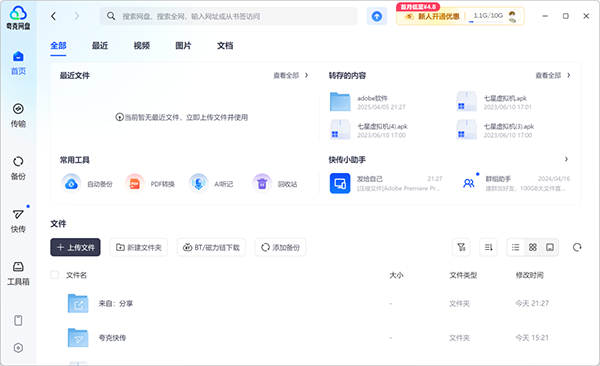Open the 快传 quick transfer sidebar icon
600x366 pixels.
tap(18, 221)
